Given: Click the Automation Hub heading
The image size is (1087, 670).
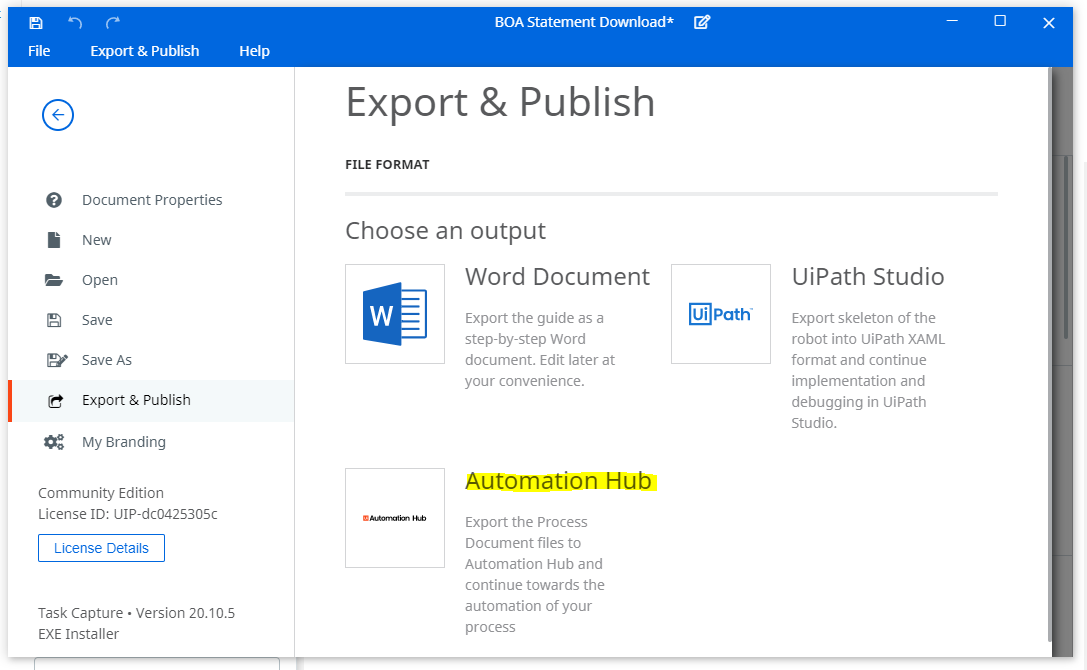Looking at the screenshot, I should click(x=559, y=481).
